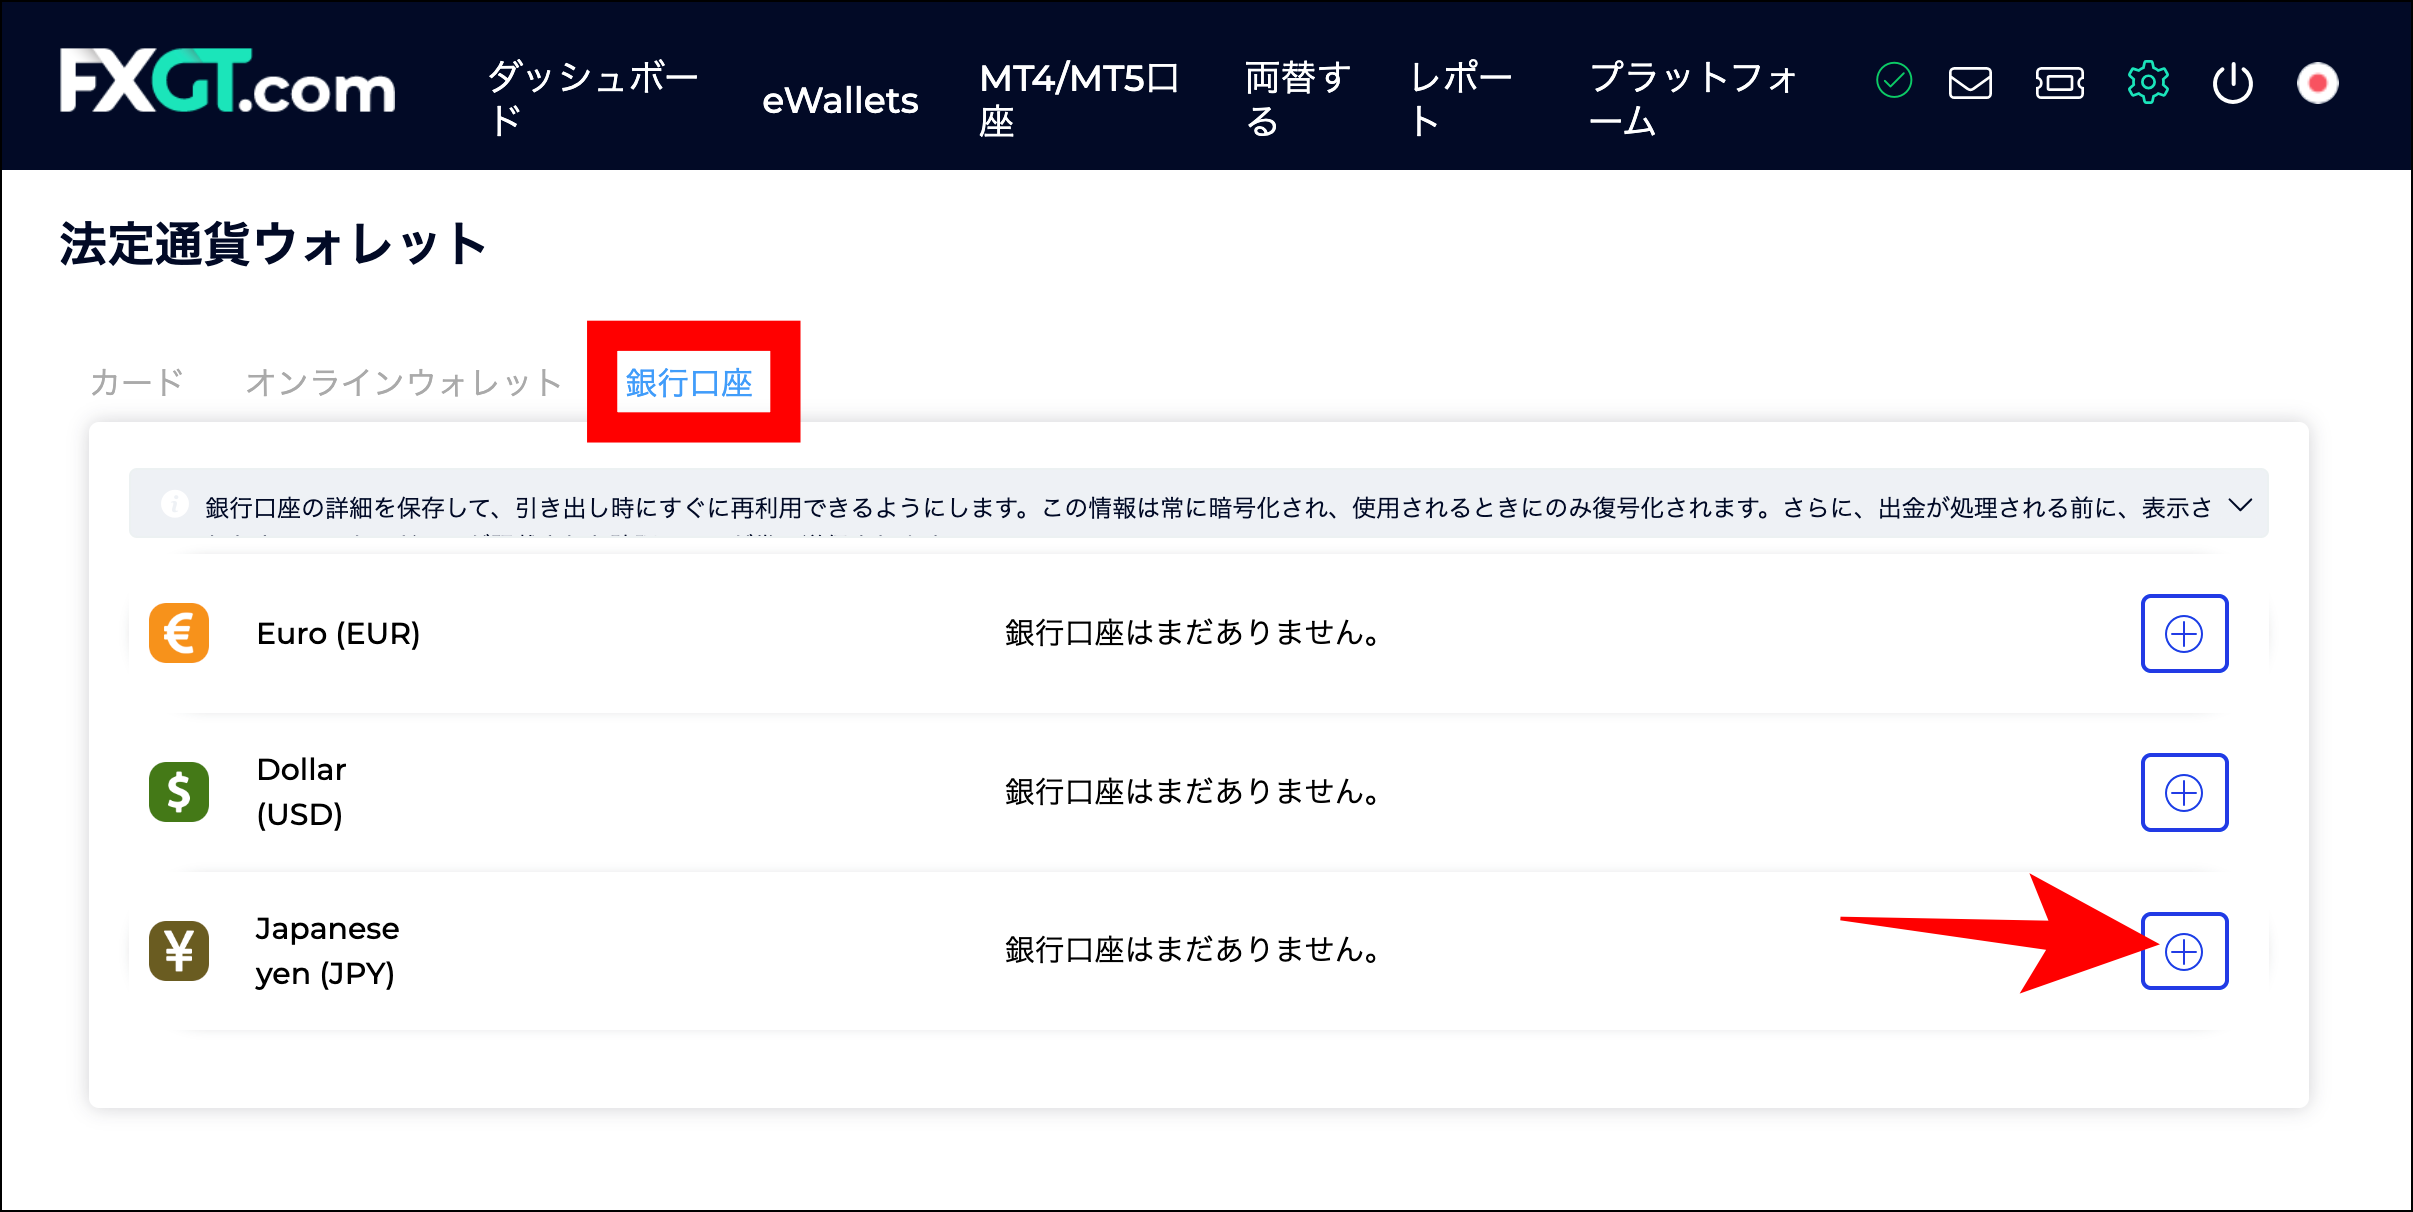
Task: Switch to the オンラインウォレット tab
Action: pyautogui.click(x=403, y=381)
